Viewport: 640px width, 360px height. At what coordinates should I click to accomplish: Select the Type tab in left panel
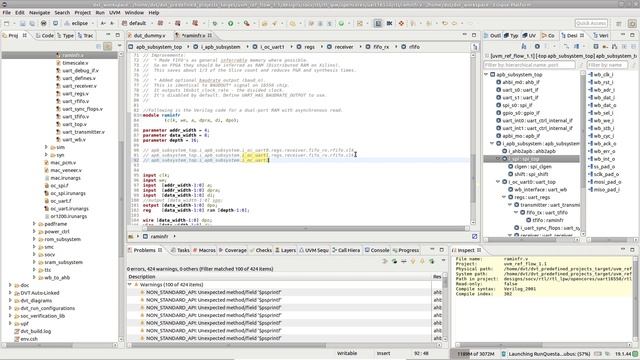(65, 36)
